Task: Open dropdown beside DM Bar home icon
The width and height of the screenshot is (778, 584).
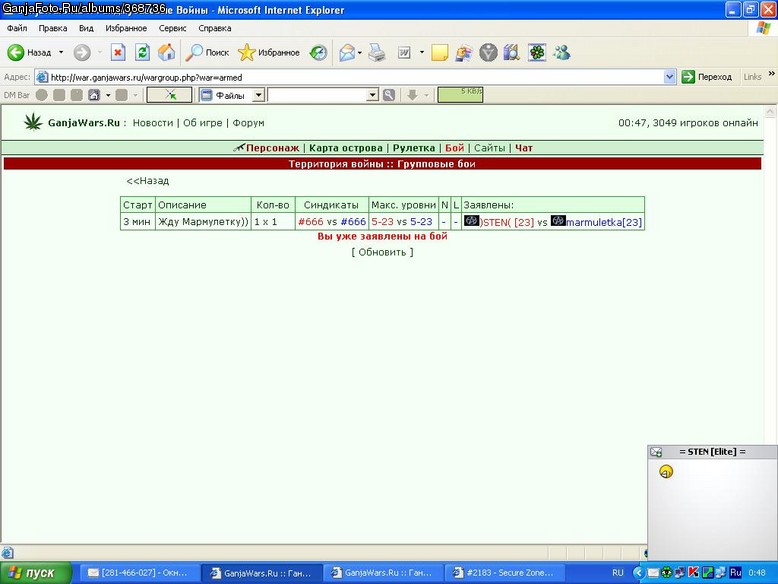Action: [x=108, y=95]
